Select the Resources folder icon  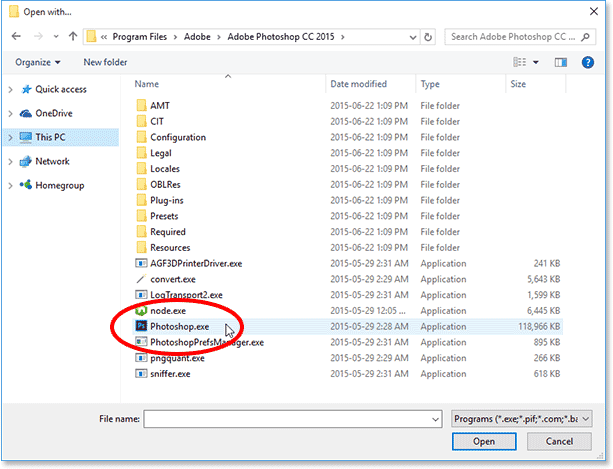click(141, 247)
